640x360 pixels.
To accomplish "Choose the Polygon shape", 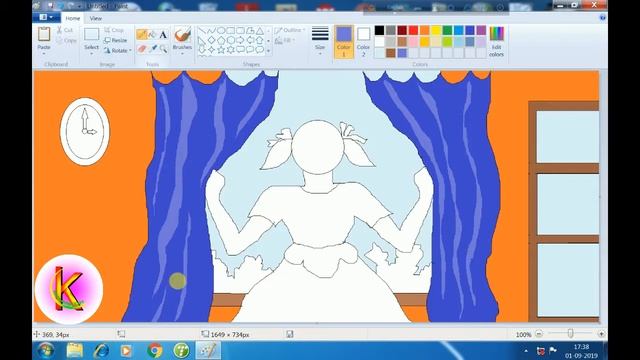I will click(x=250, y=31).
